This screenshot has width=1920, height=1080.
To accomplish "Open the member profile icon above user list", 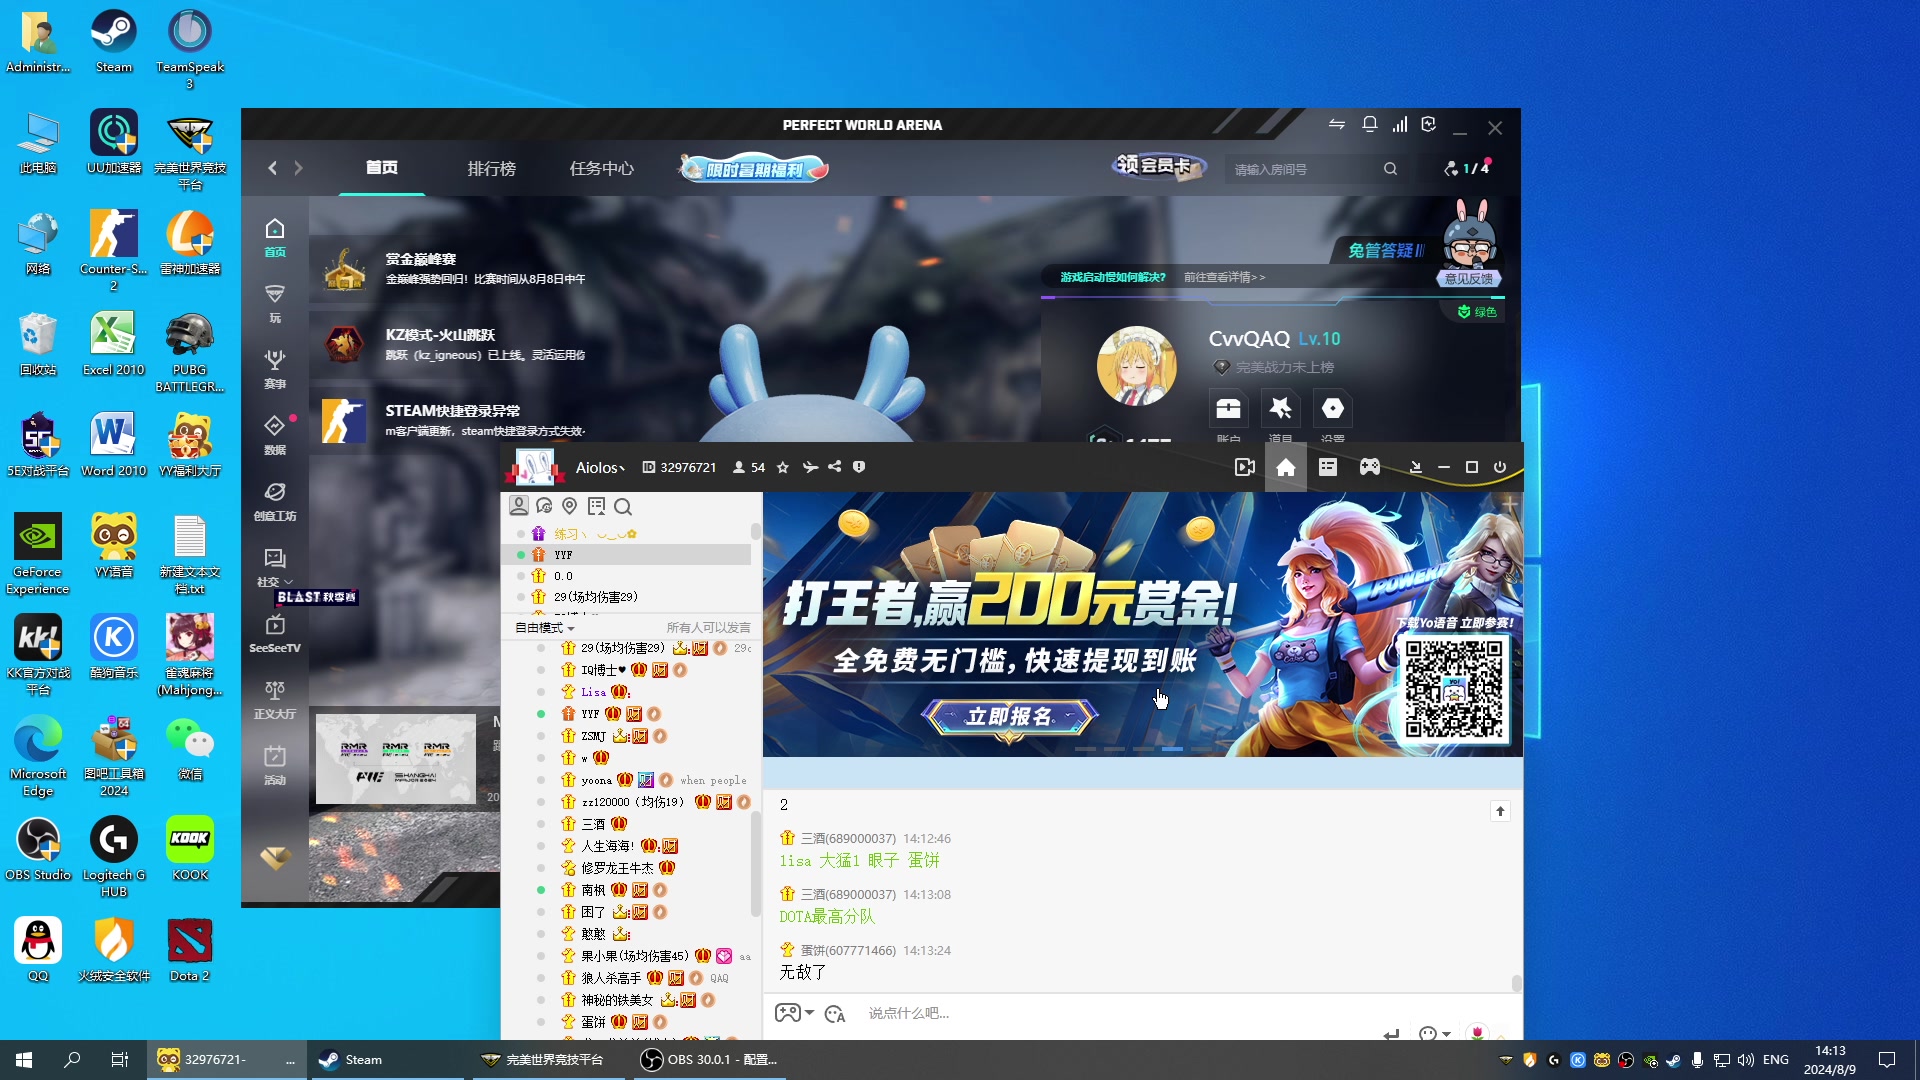I will 519,506.
